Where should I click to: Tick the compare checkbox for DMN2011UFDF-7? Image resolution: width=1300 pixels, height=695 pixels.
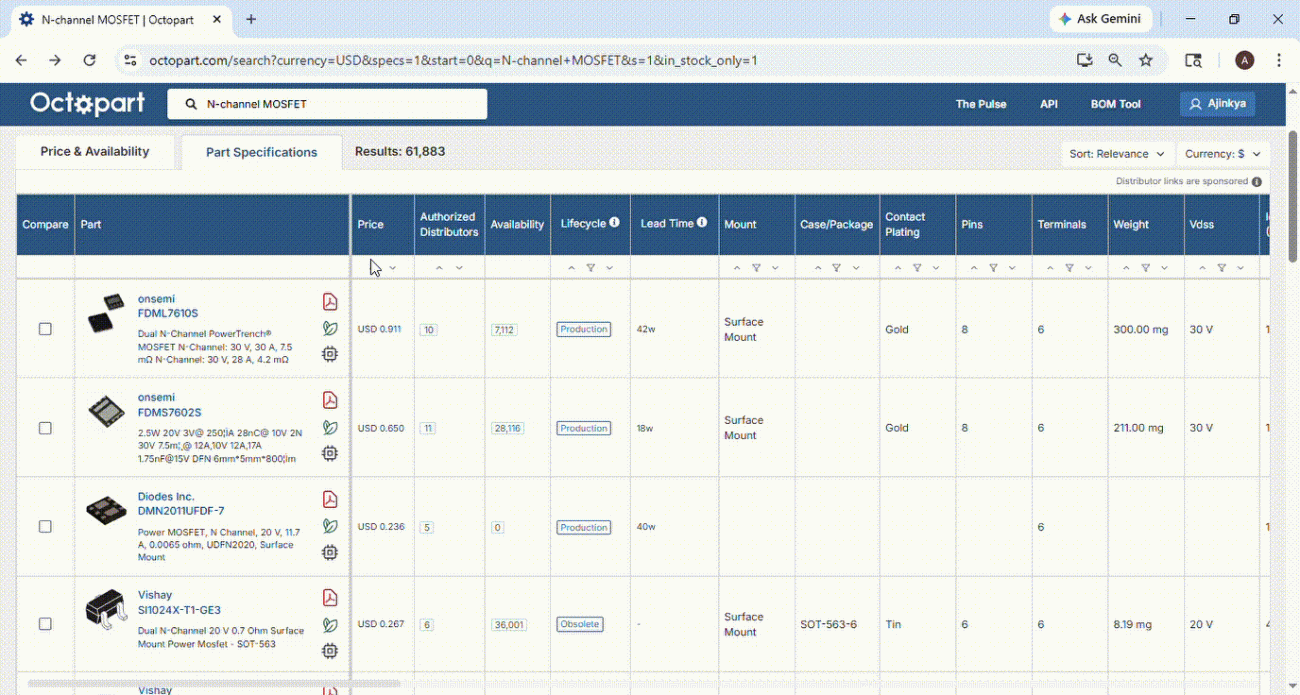(x=45, y=526)
